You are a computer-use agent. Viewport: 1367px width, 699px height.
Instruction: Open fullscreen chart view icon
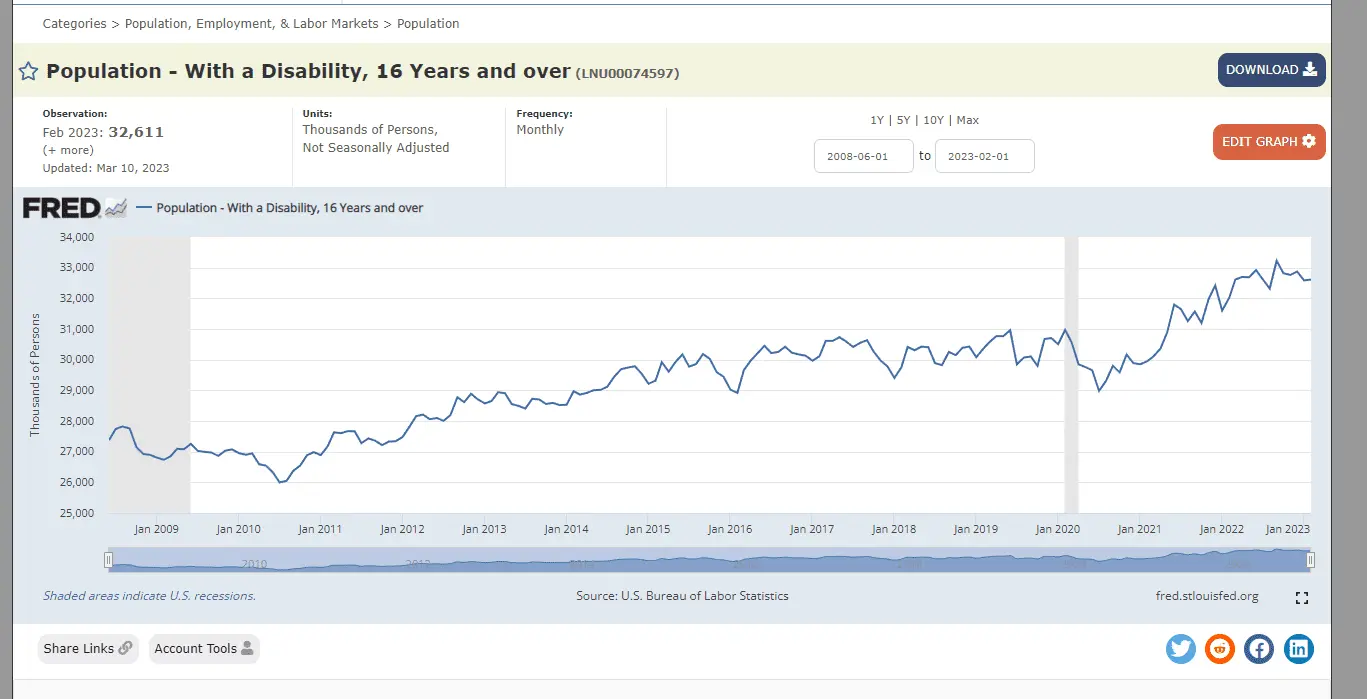[1301, 598]
